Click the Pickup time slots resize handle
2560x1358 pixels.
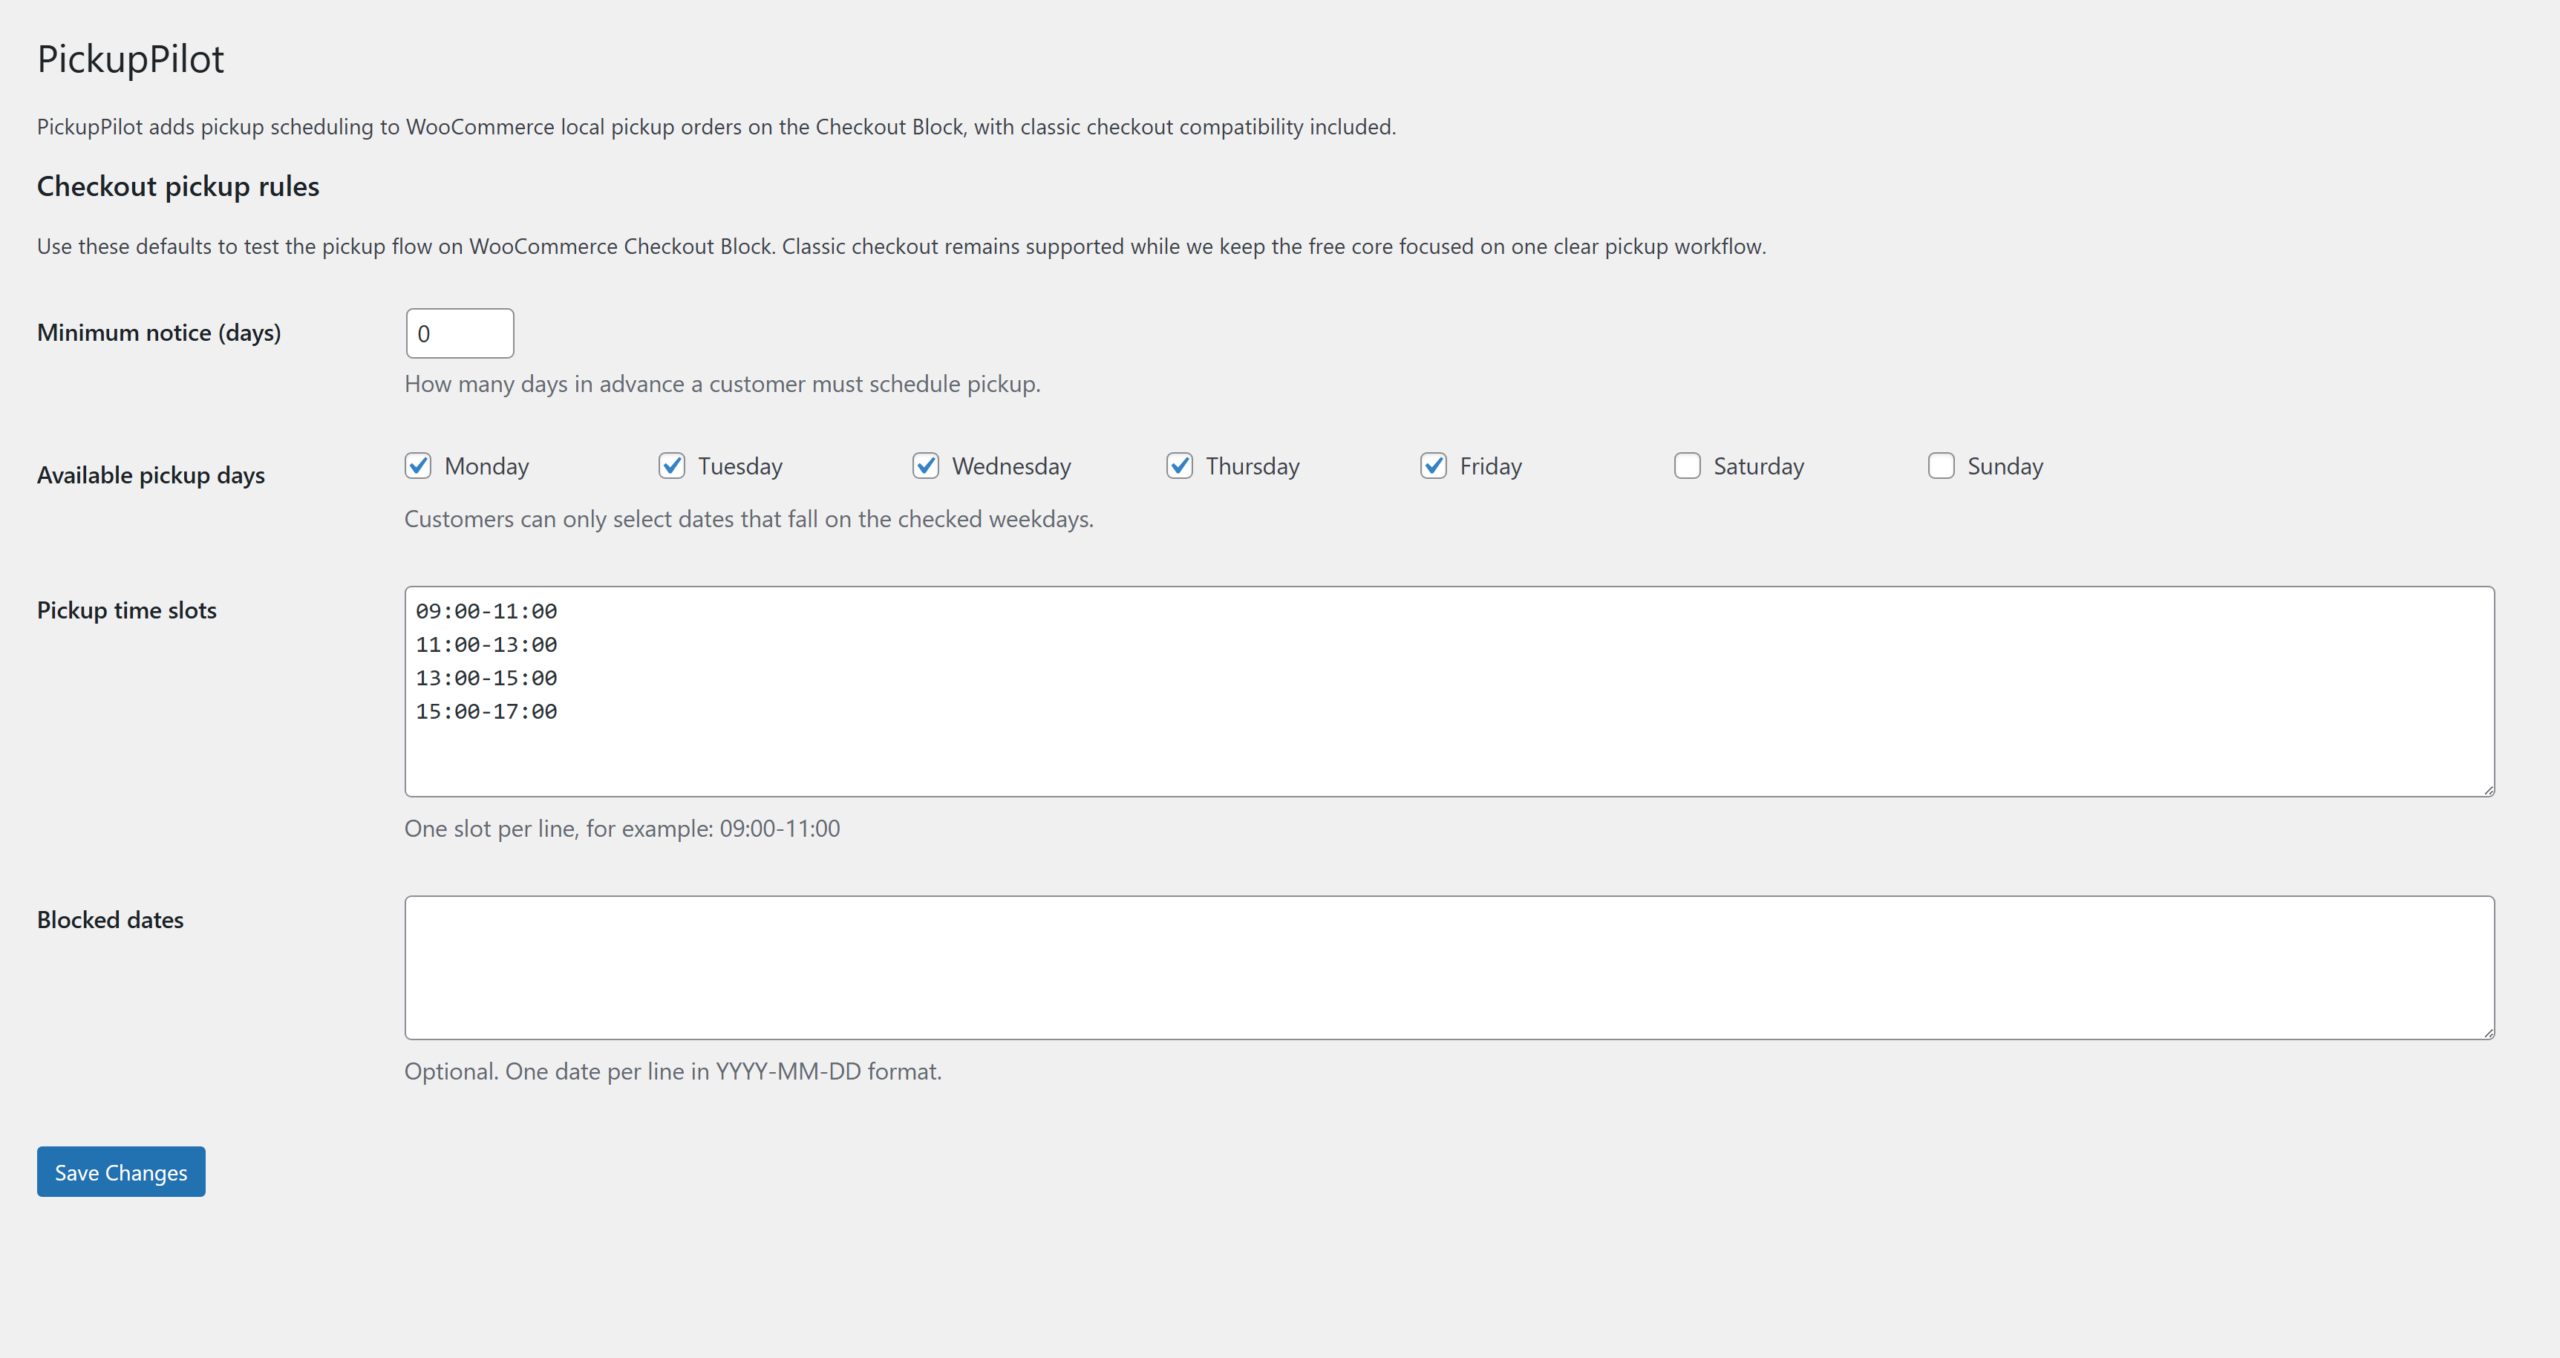coord(2488,790)
